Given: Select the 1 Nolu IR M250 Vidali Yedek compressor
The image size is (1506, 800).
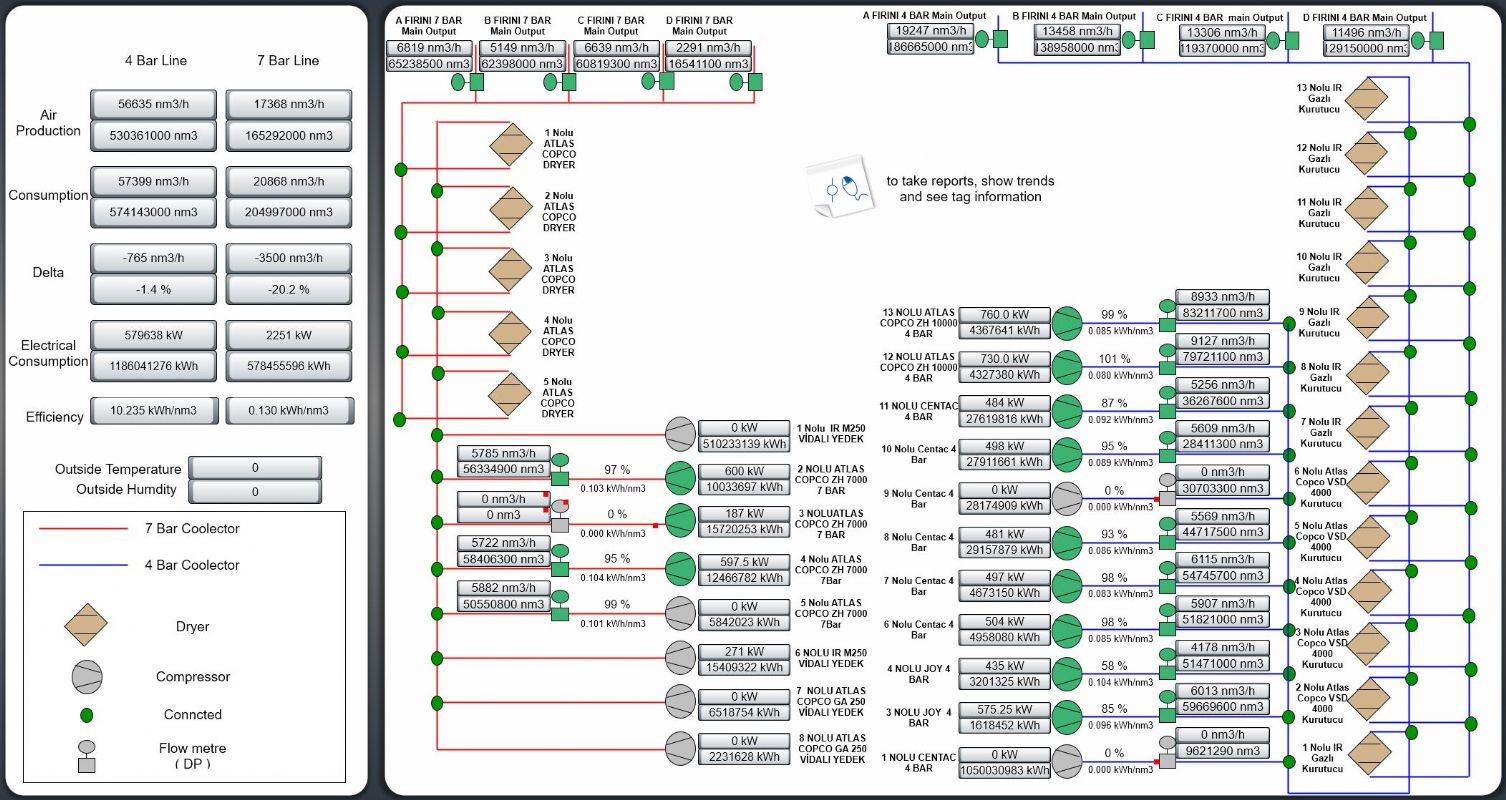Looking at the screenshot, I should click(680, 435).
